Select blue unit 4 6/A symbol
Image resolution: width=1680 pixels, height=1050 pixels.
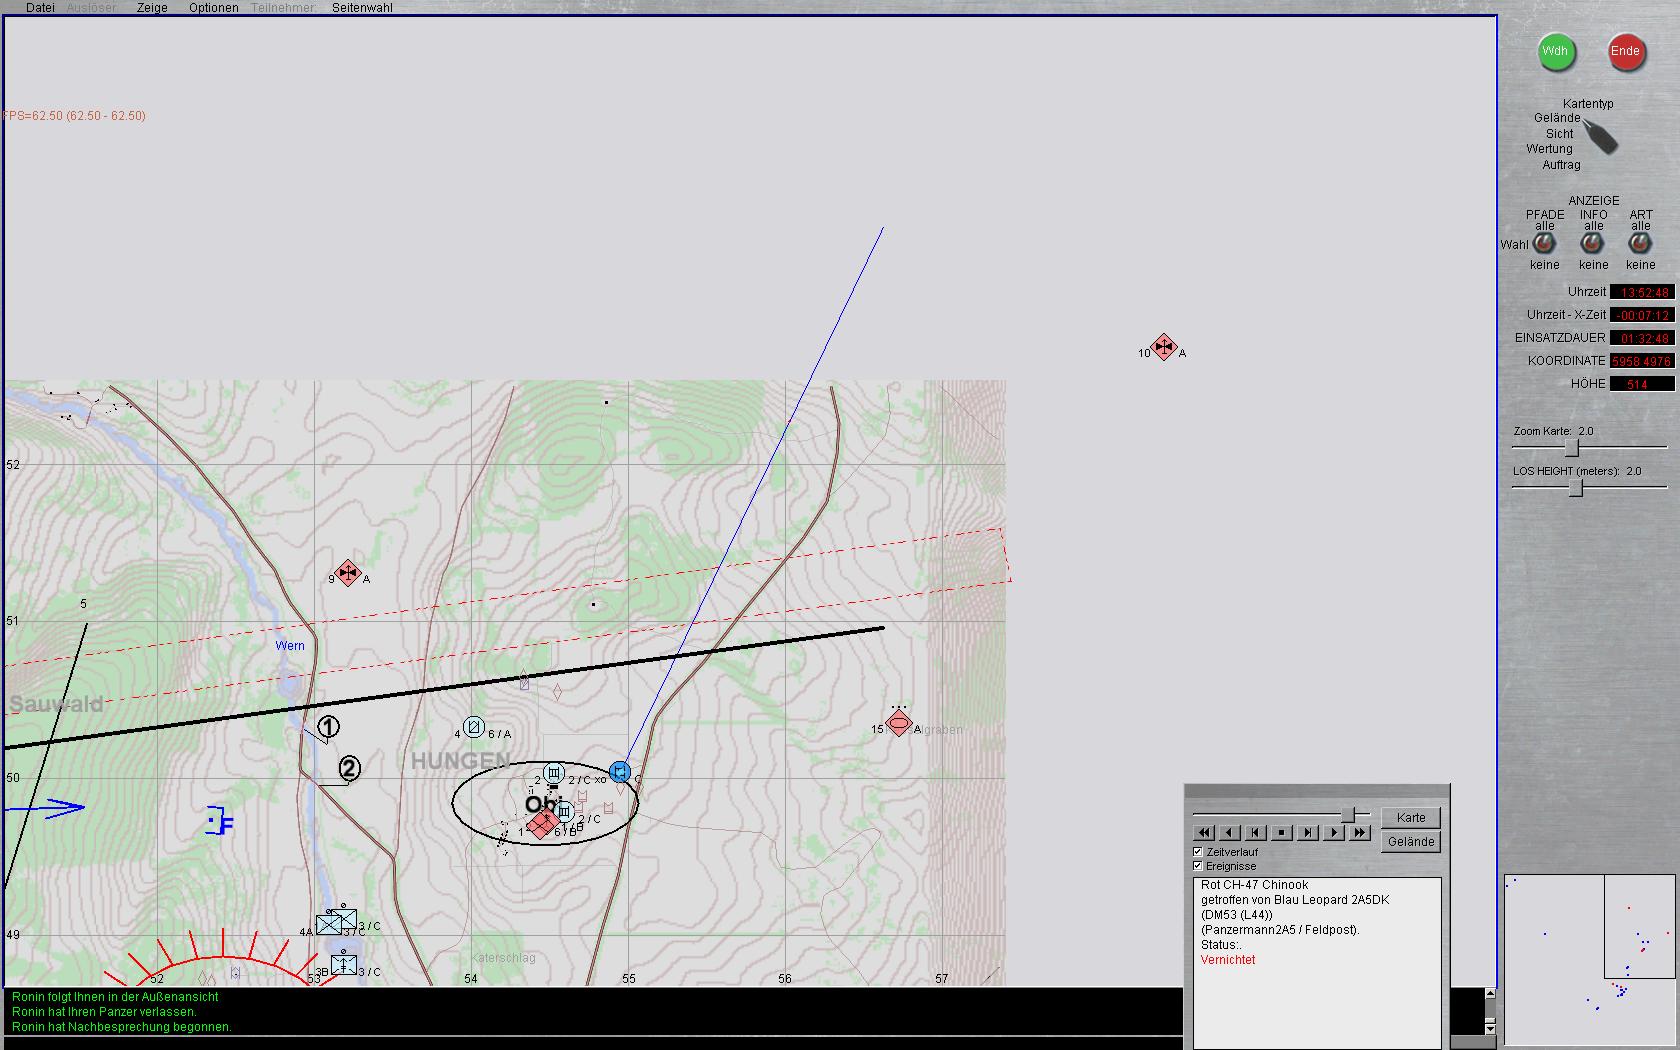tap(474, 727)
